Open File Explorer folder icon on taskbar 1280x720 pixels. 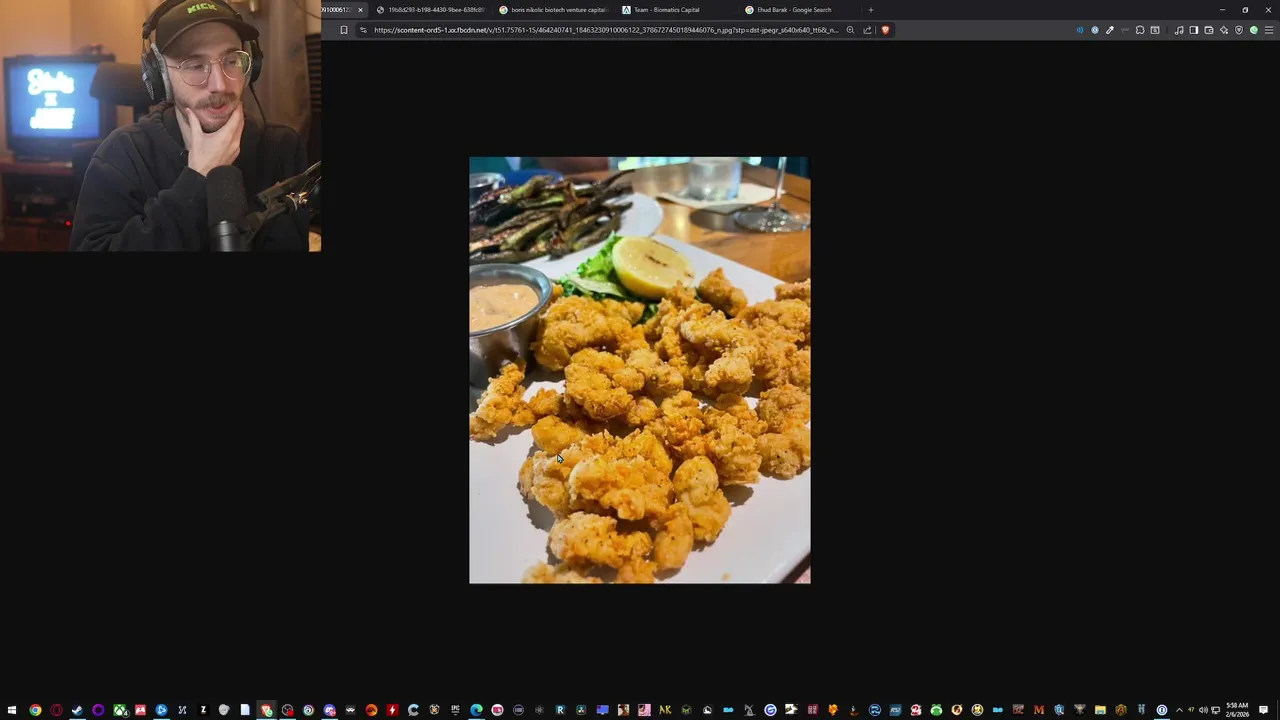coord(1100,710)
